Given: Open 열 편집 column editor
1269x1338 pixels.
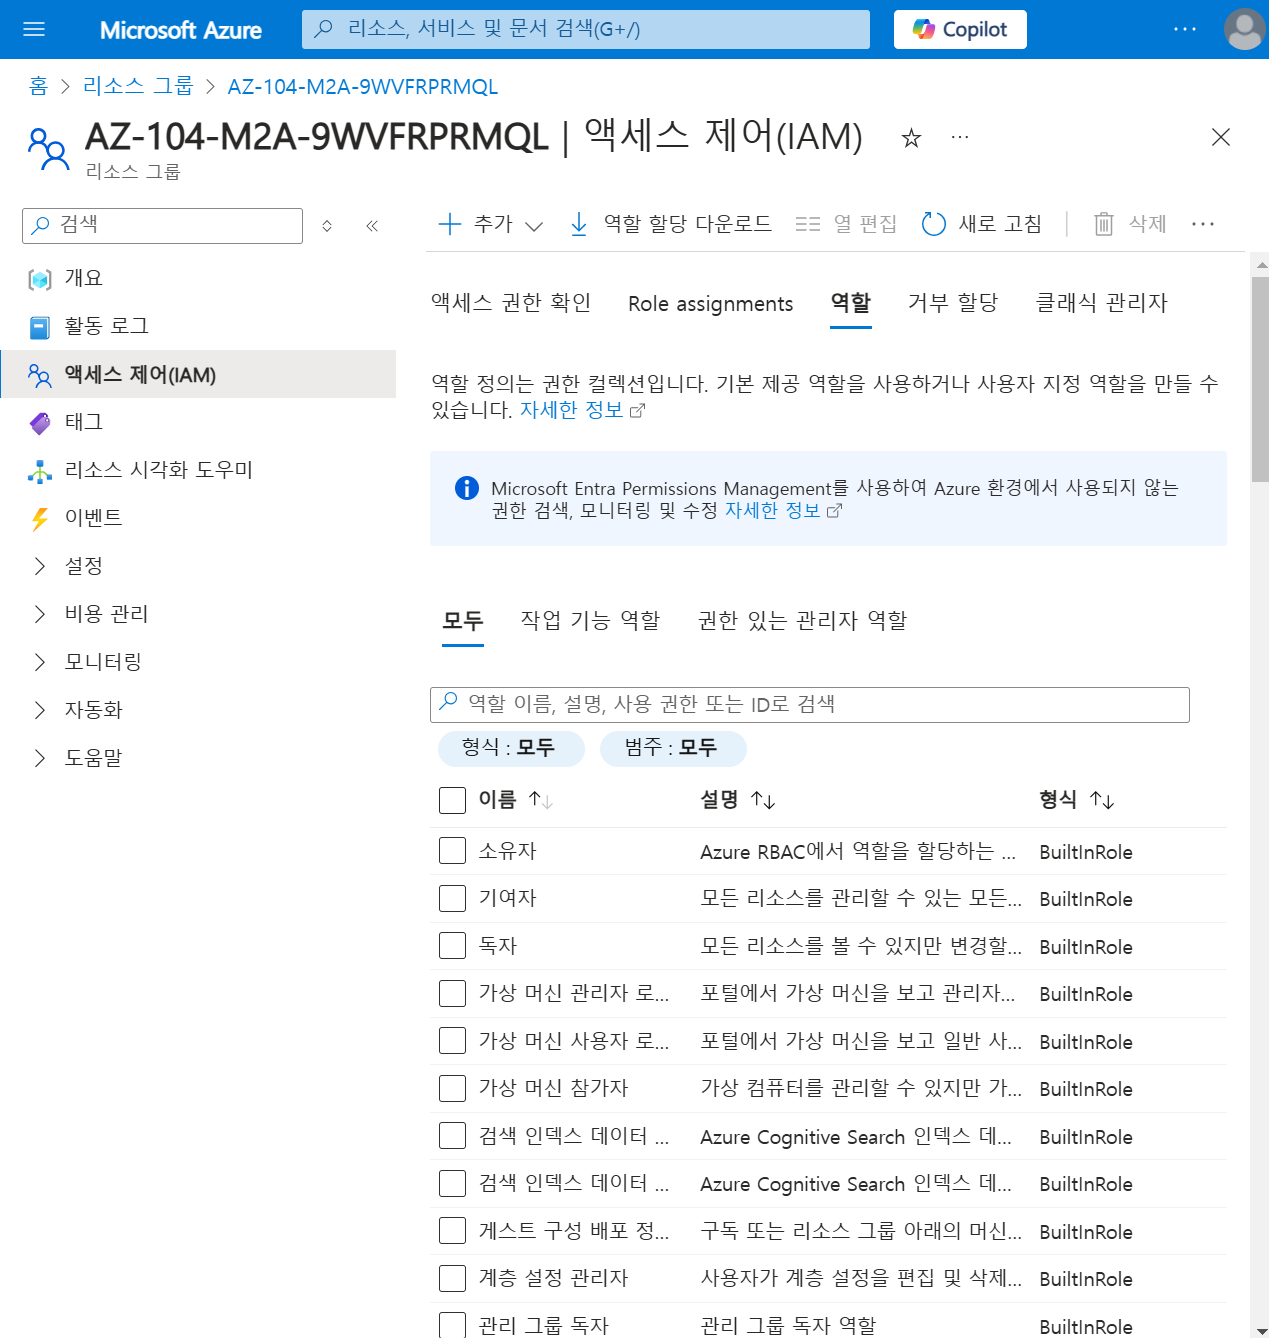Looking at the screenshot, I should 846,224.
